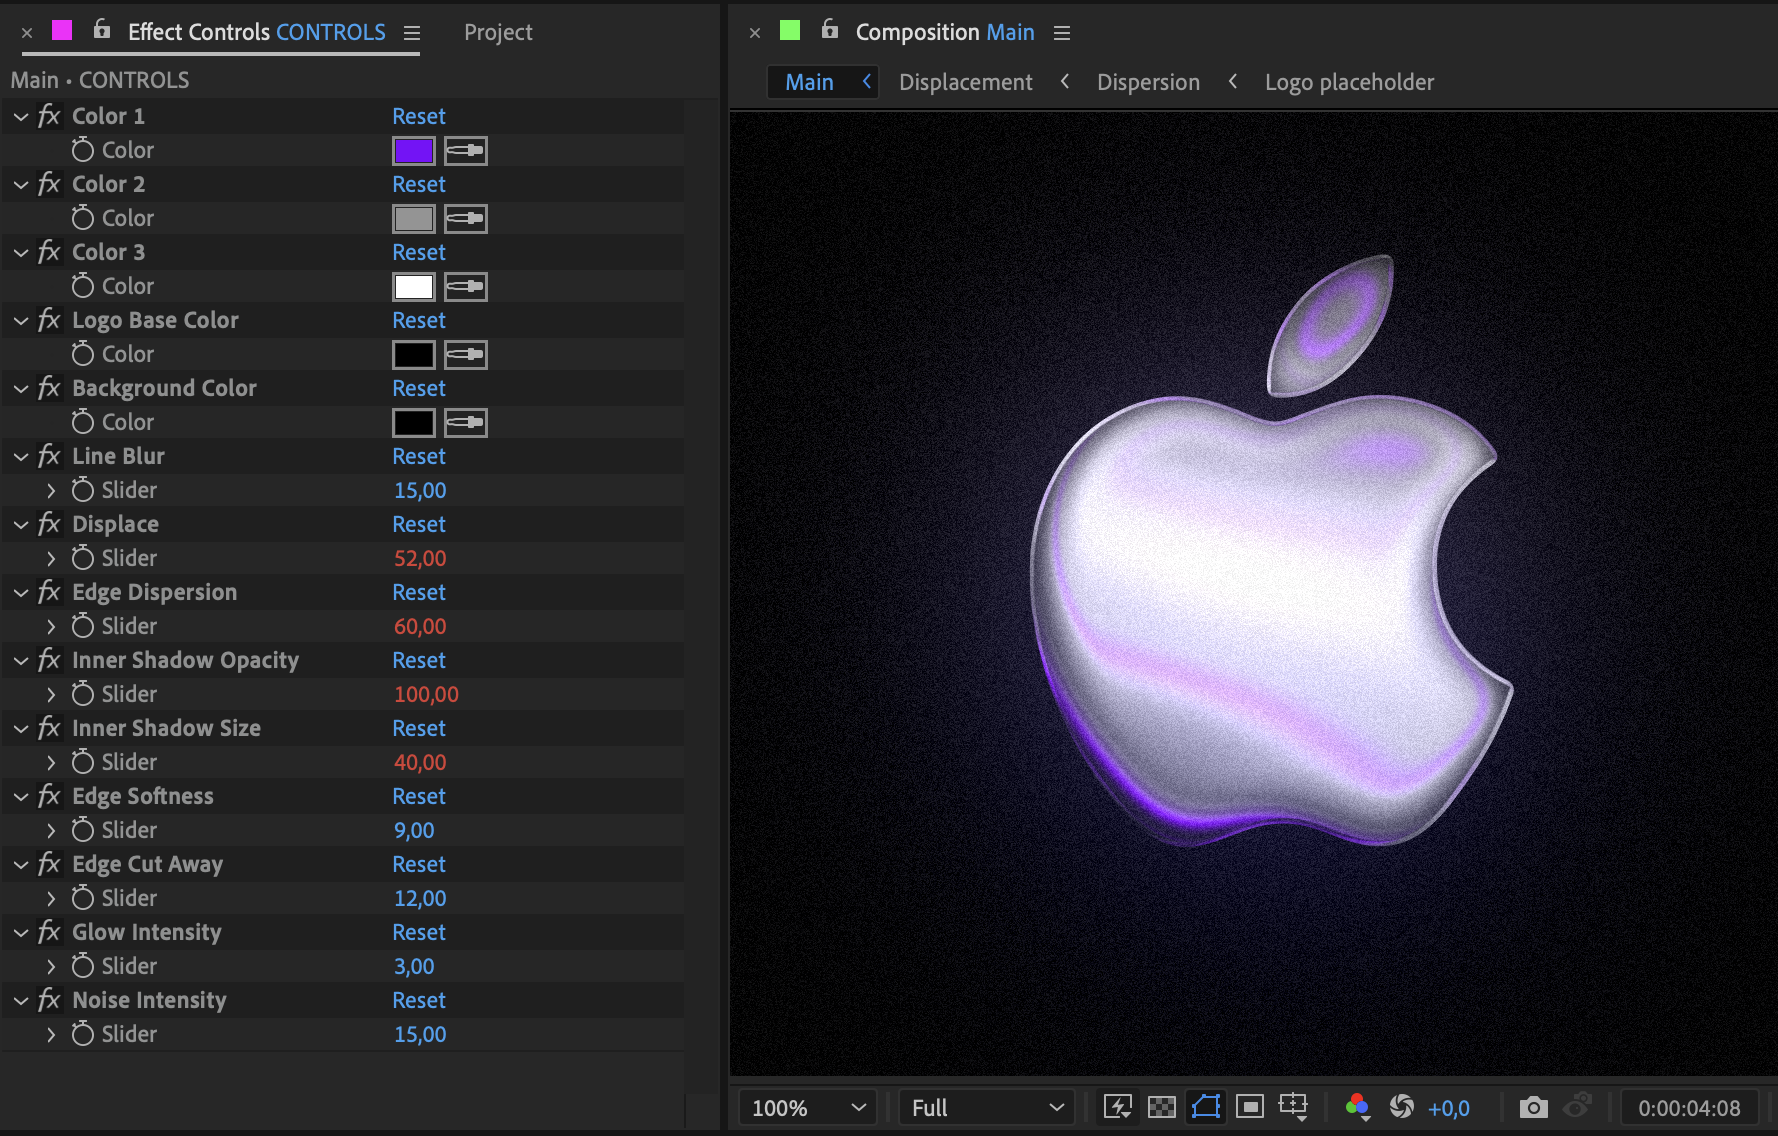Reset the Line Blur effect
Screen dimensions: 1778x1136
419,456
